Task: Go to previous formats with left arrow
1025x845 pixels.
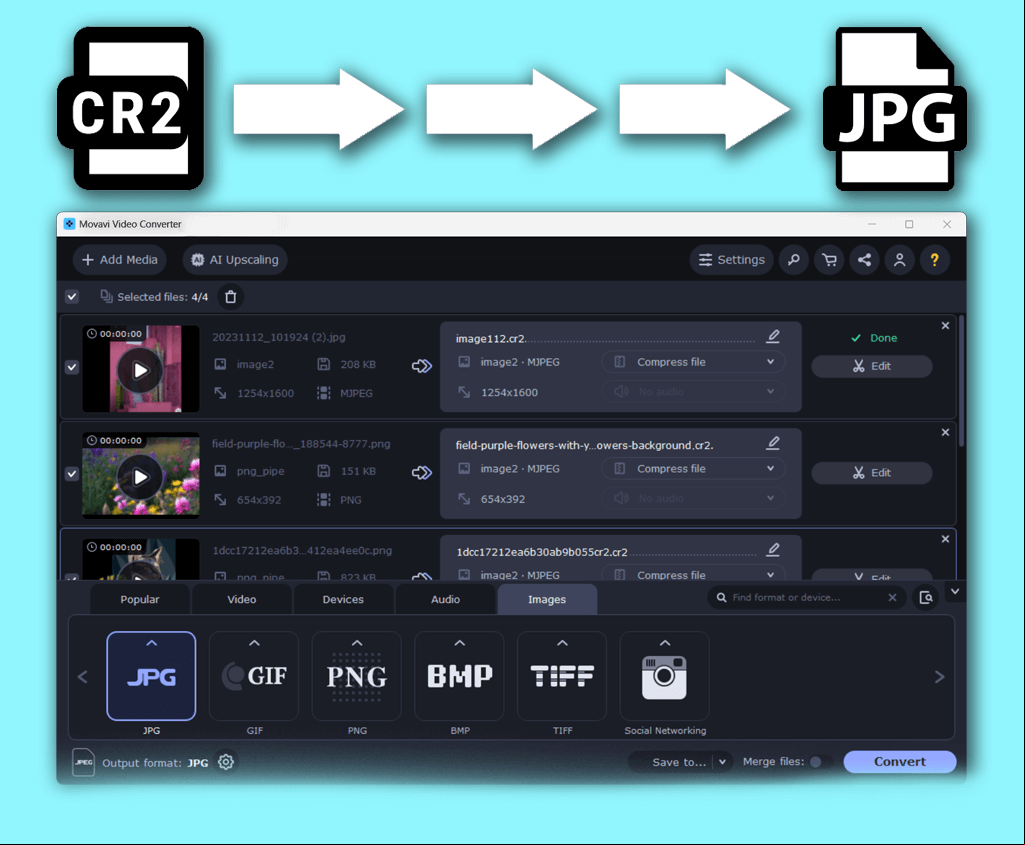Action: [x=83, y=677]
